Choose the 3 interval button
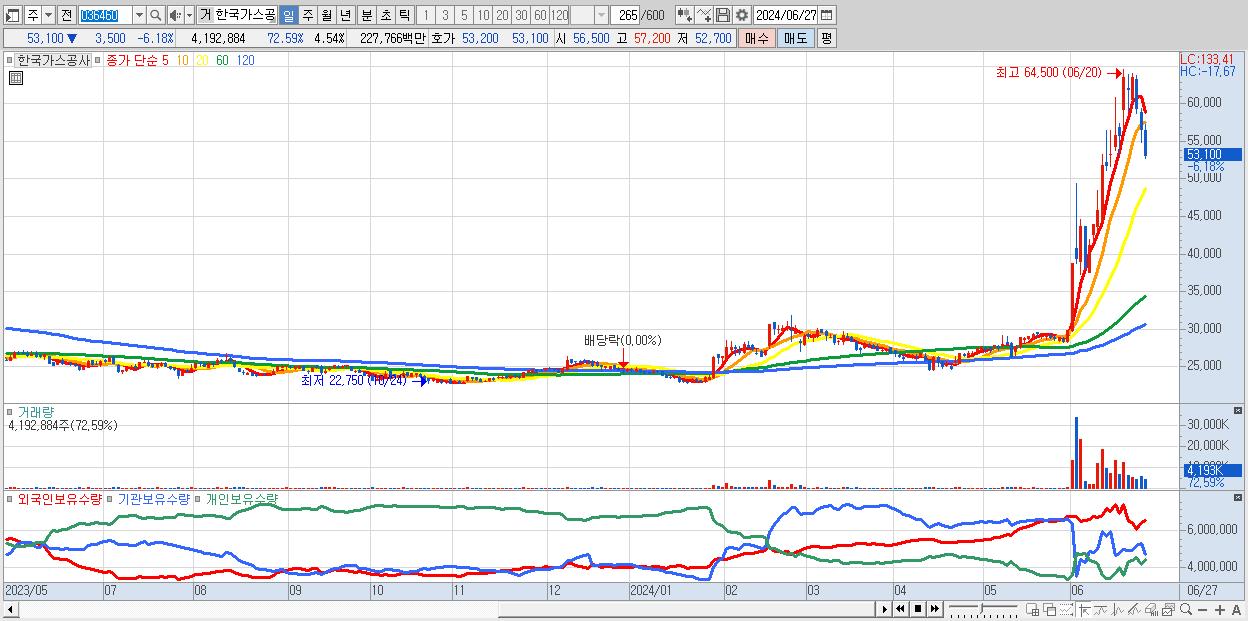 tap(444, 15)
